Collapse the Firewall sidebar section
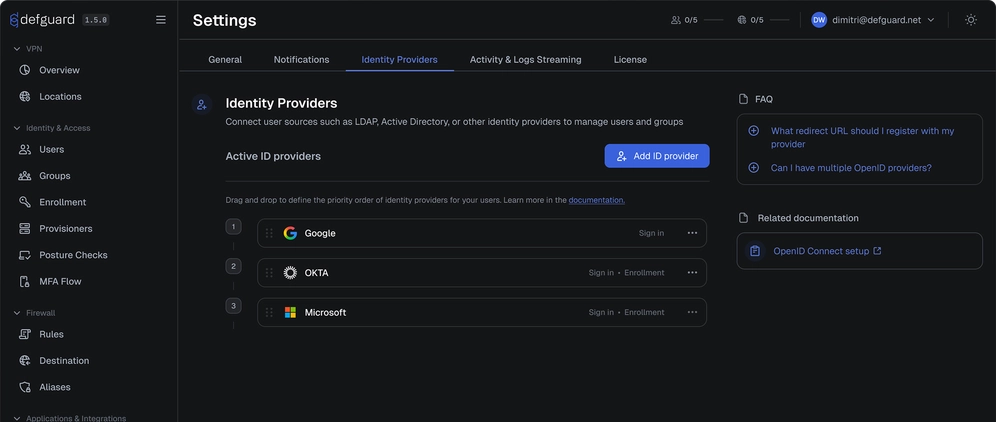The width and height of the screenshot is (996, 422). pyautogui.click(x=17, y=313)
